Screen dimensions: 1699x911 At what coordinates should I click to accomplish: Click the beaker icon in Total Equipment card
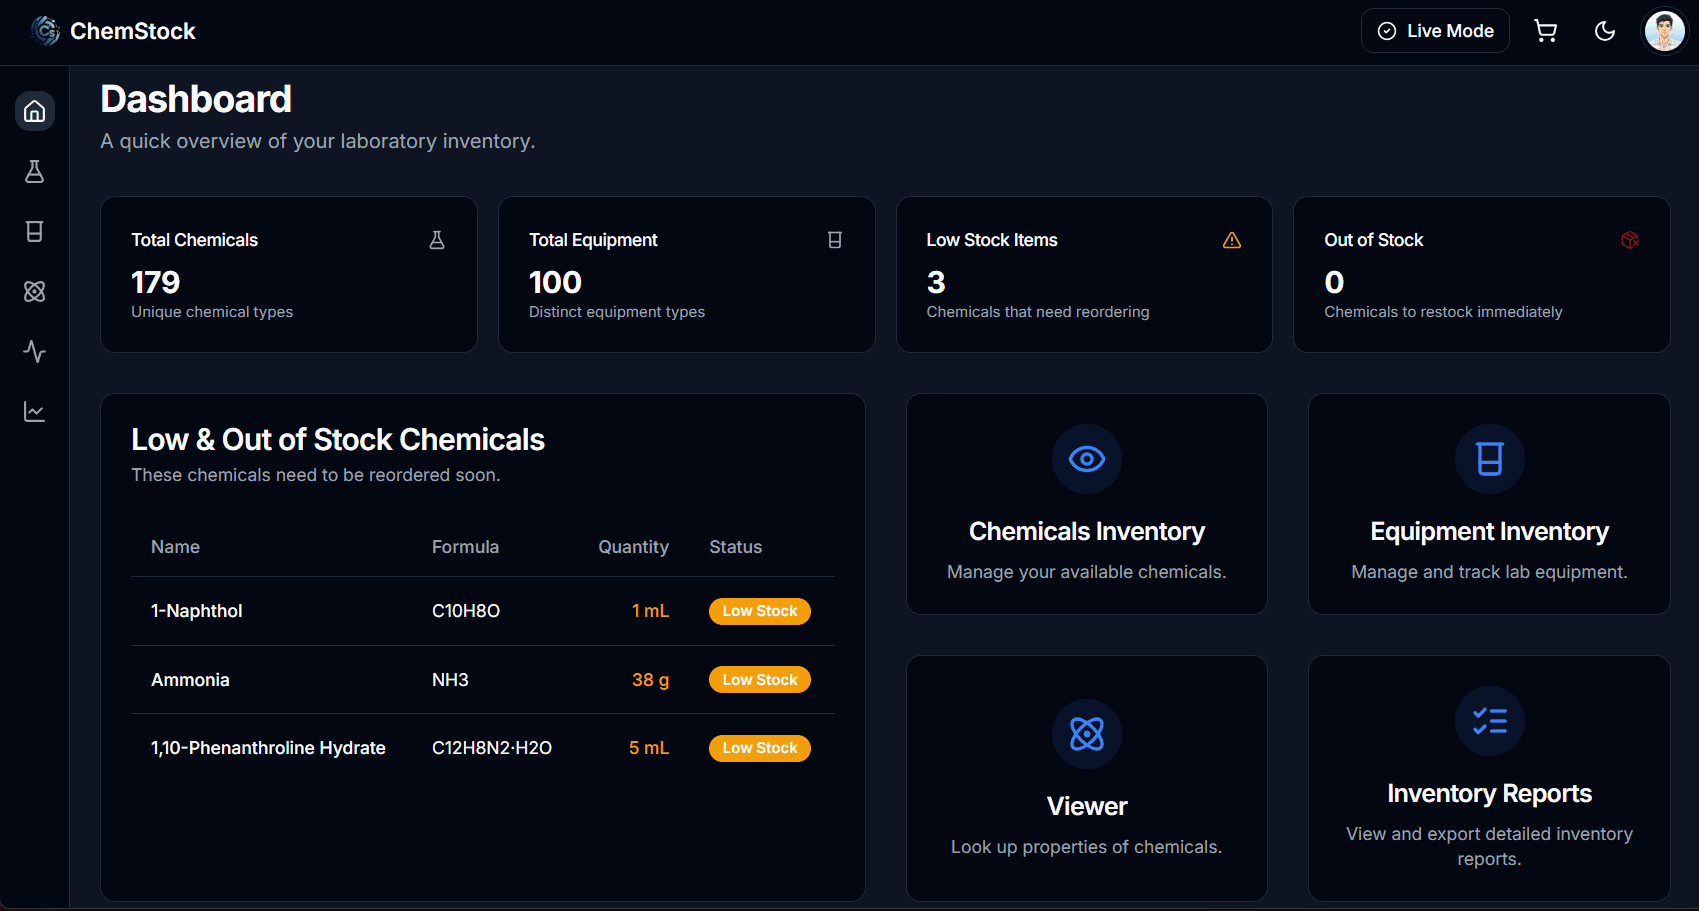pos(835,240)
